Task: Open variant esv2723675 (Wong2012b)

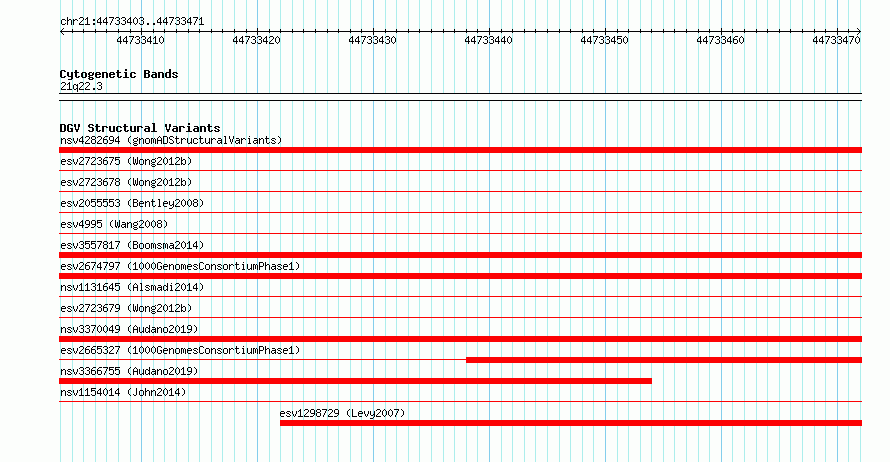Action: tap(126, 161)
